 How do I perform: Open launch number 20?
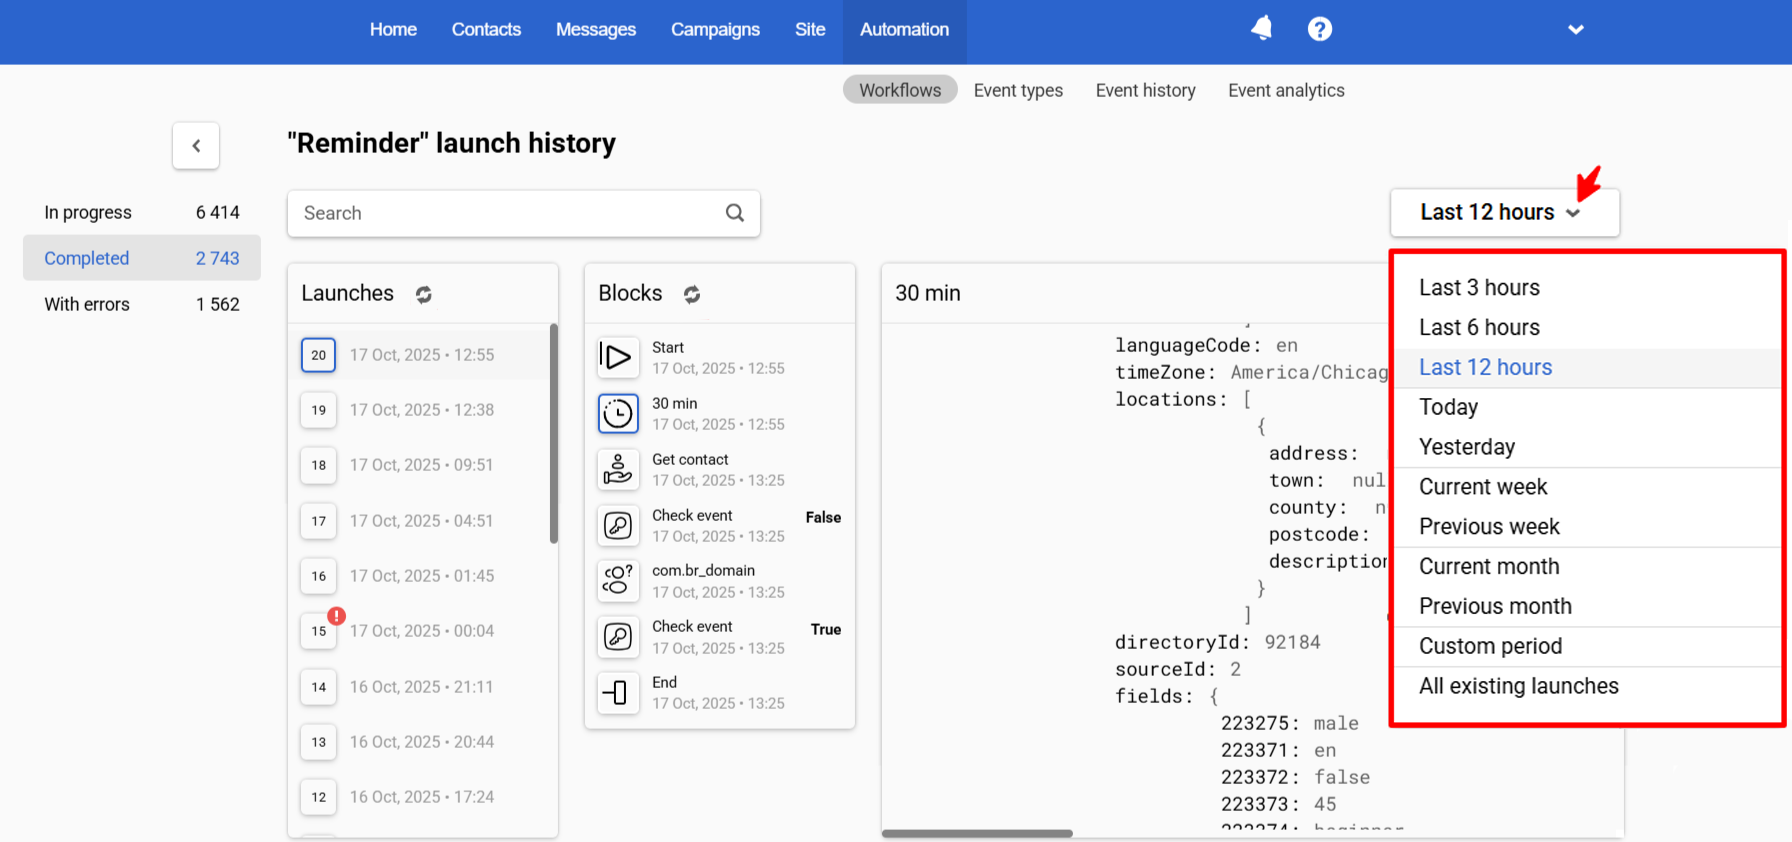click(318, 355)
